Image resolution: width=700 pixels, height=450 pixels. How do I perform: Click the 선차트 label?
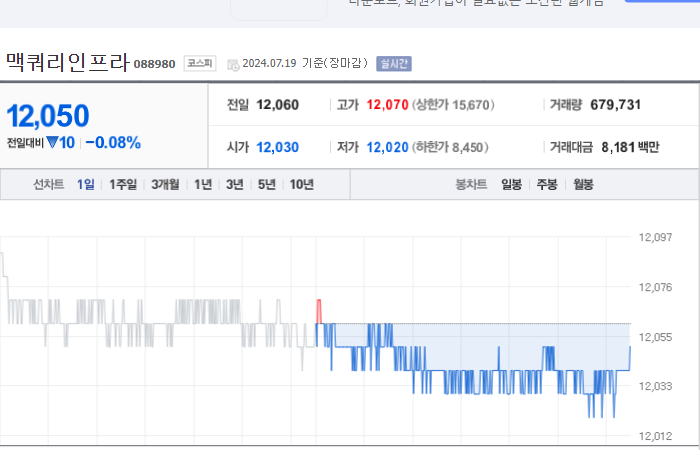[x=48, y=184]
